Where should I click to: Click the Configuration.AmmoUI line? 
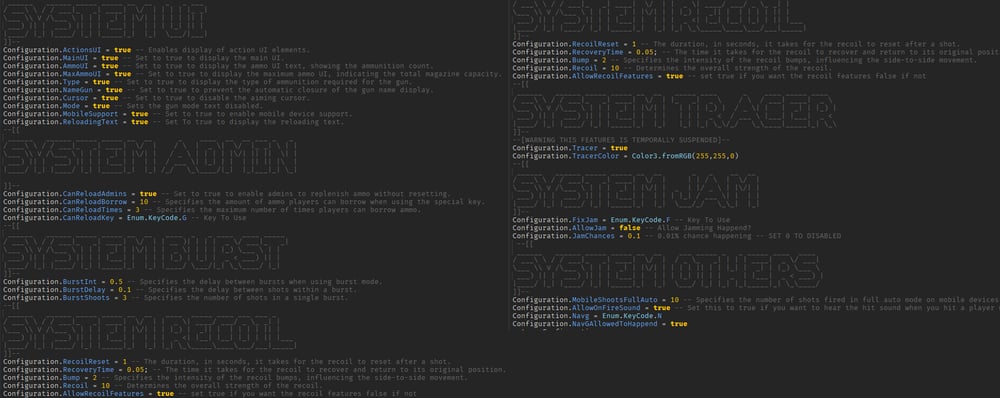click(218, 66)
